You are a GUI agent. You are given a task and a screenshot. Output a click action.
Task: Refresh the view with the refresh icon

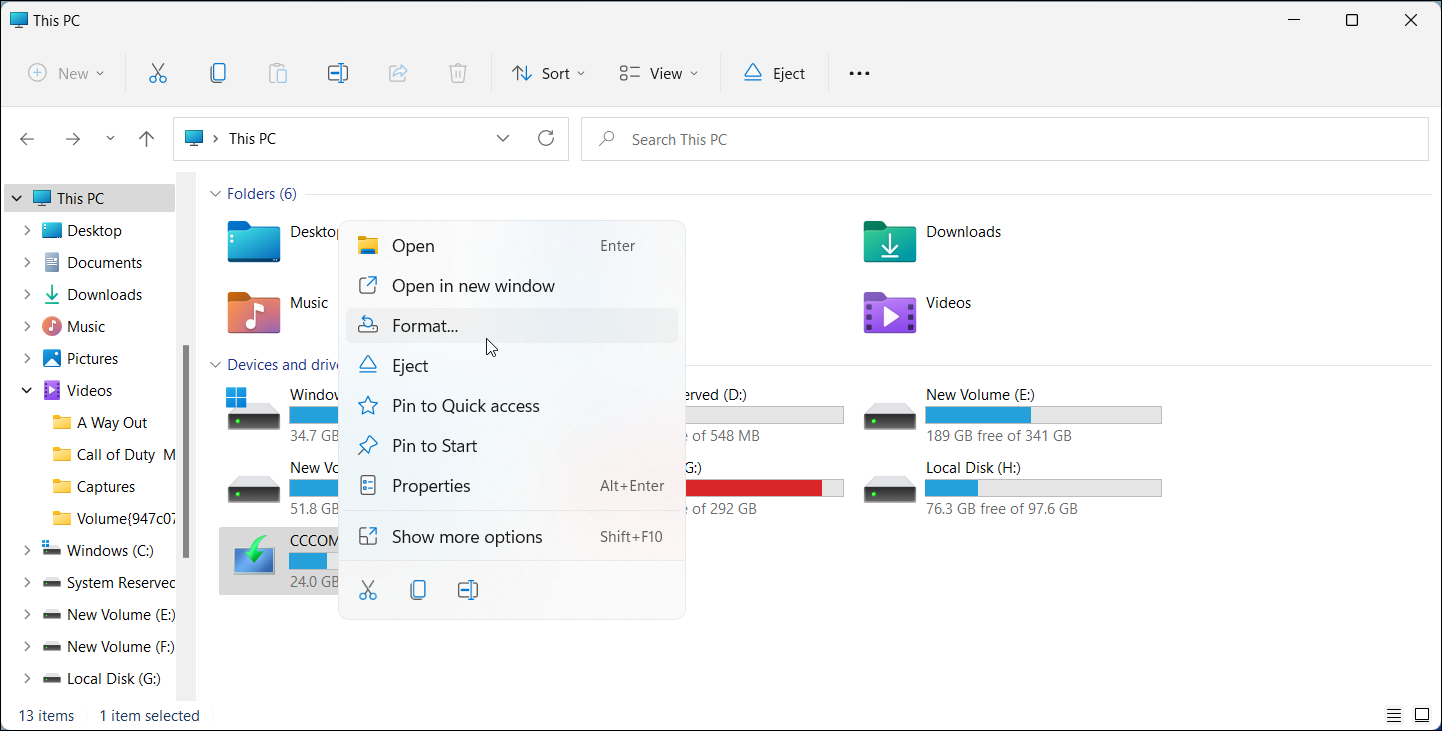[545, 138]
